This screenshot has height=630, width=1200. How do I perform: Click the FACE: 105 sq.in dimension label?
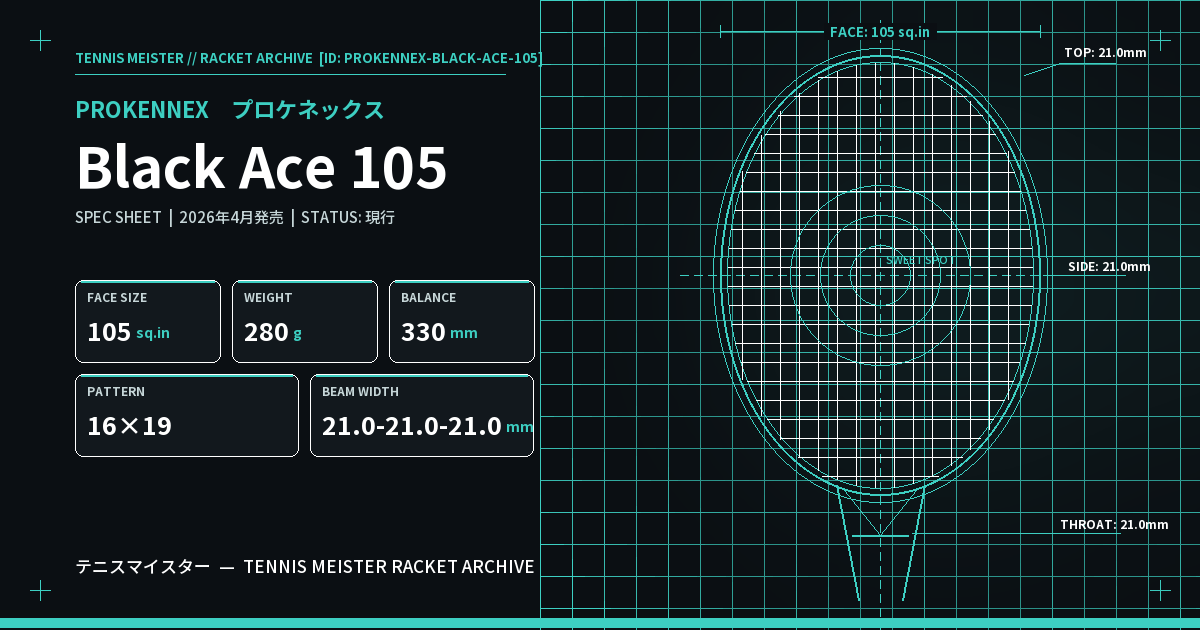coord(880,32)
